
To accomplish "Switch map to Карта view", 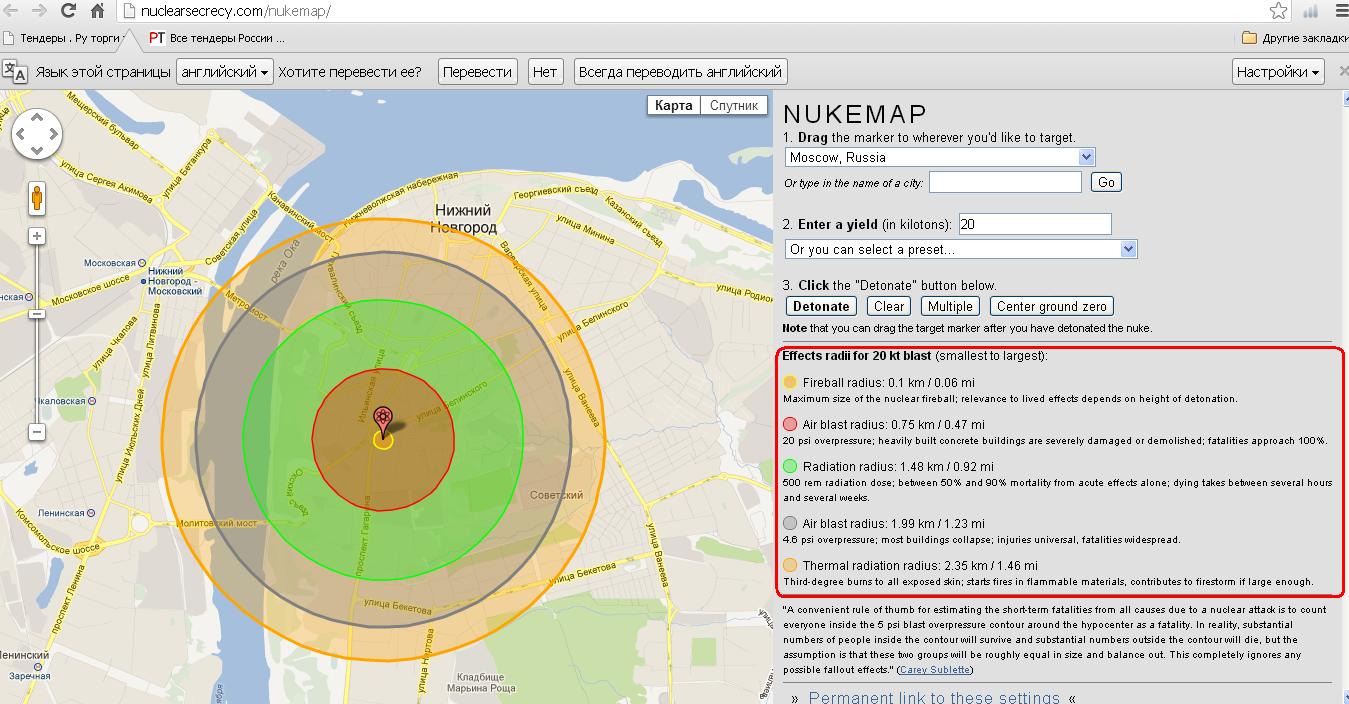I will (x=673, y=105).
